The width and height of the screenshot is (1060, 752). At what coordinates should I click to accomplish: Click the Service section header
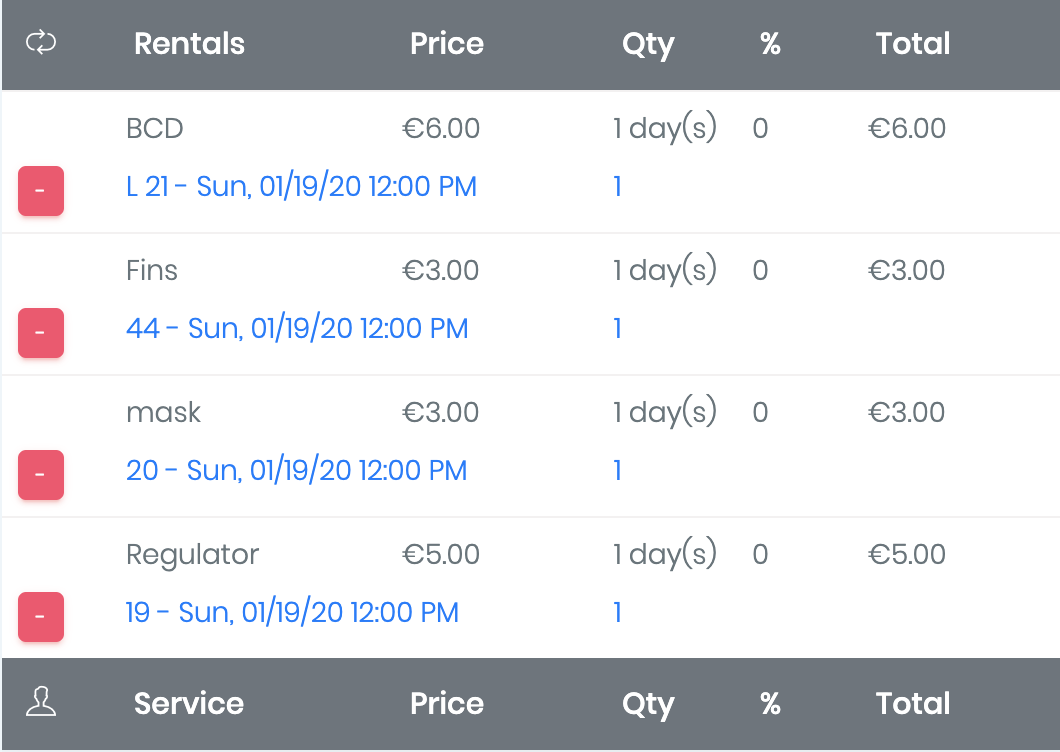[189, 704]
